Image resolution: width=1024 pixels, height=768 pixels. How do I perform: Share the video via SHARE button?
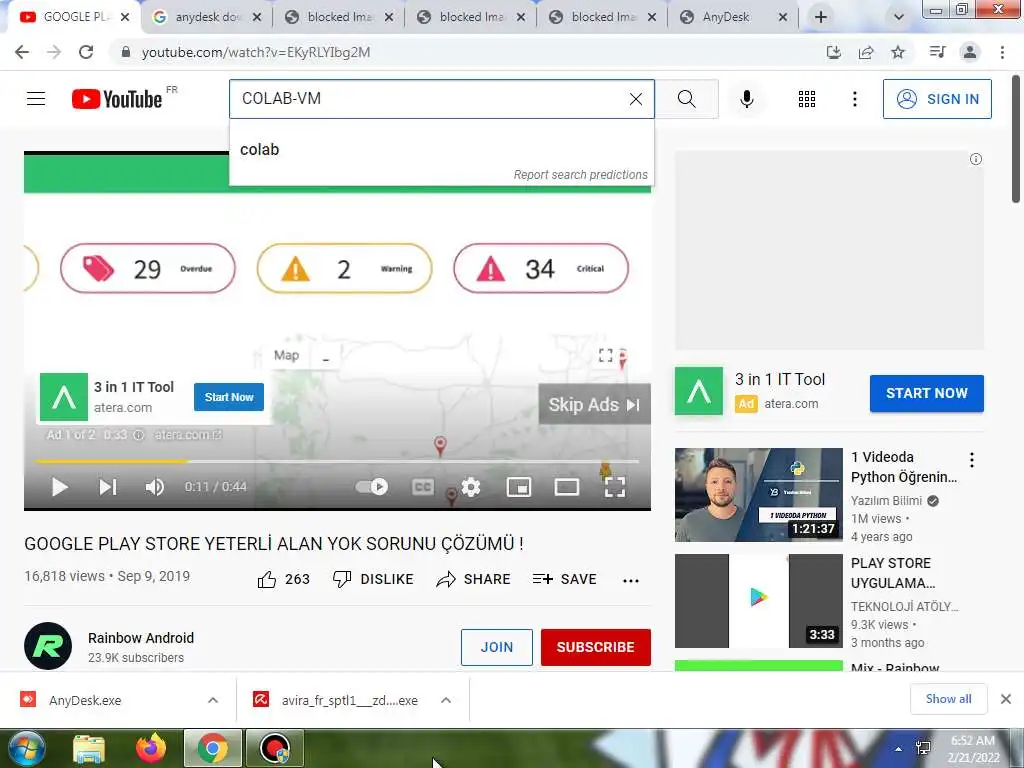tap(473, 579)
